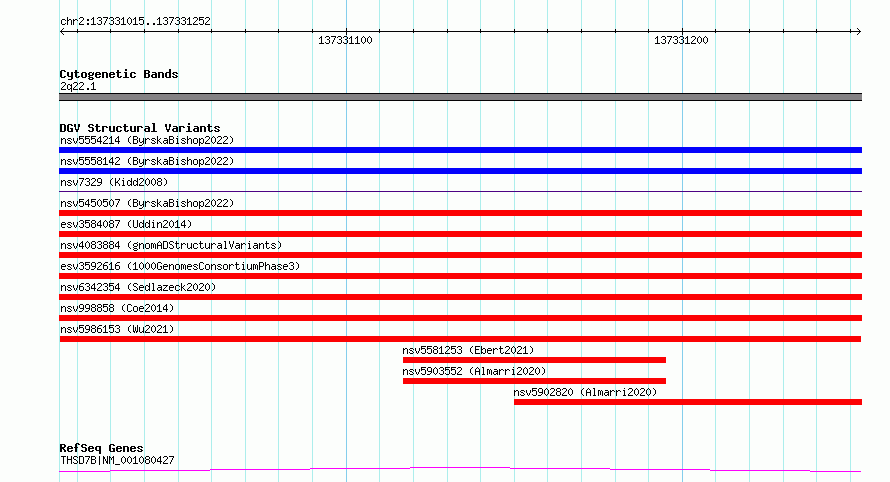Open the THSD7B|NM_001080427 gene label
This screenshot has width=890, height=482.
point(117,460)
